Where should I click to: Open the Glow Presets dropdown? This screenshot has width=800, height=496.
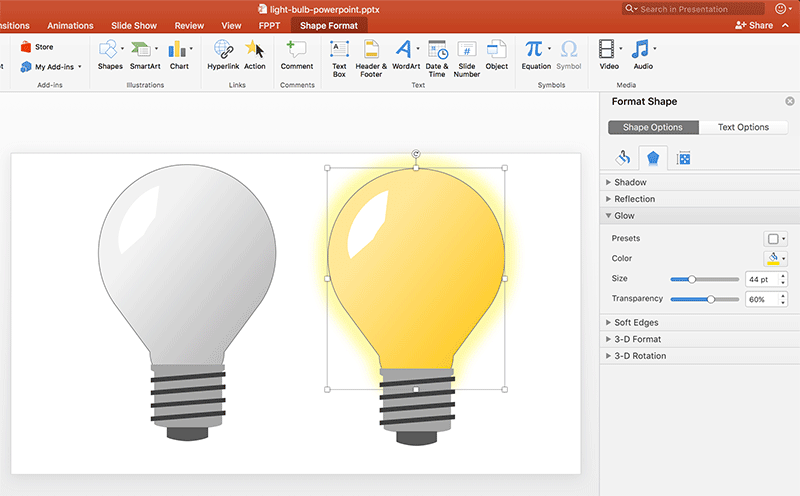tap(776, 239)
